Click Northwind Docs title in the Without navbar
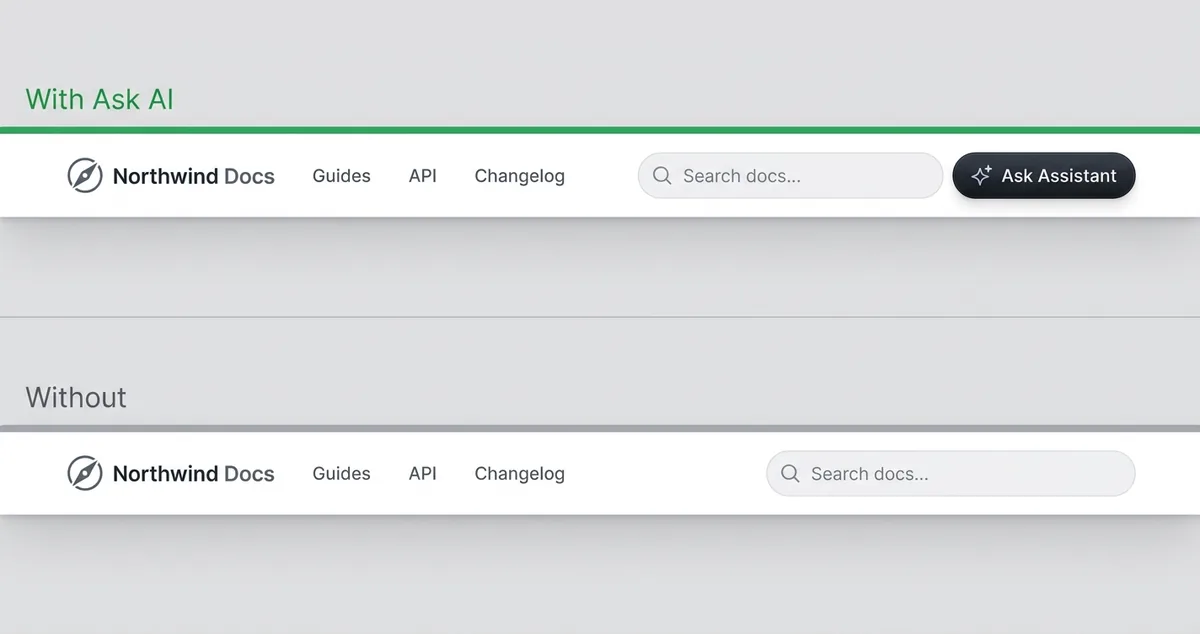 (194, 474)
